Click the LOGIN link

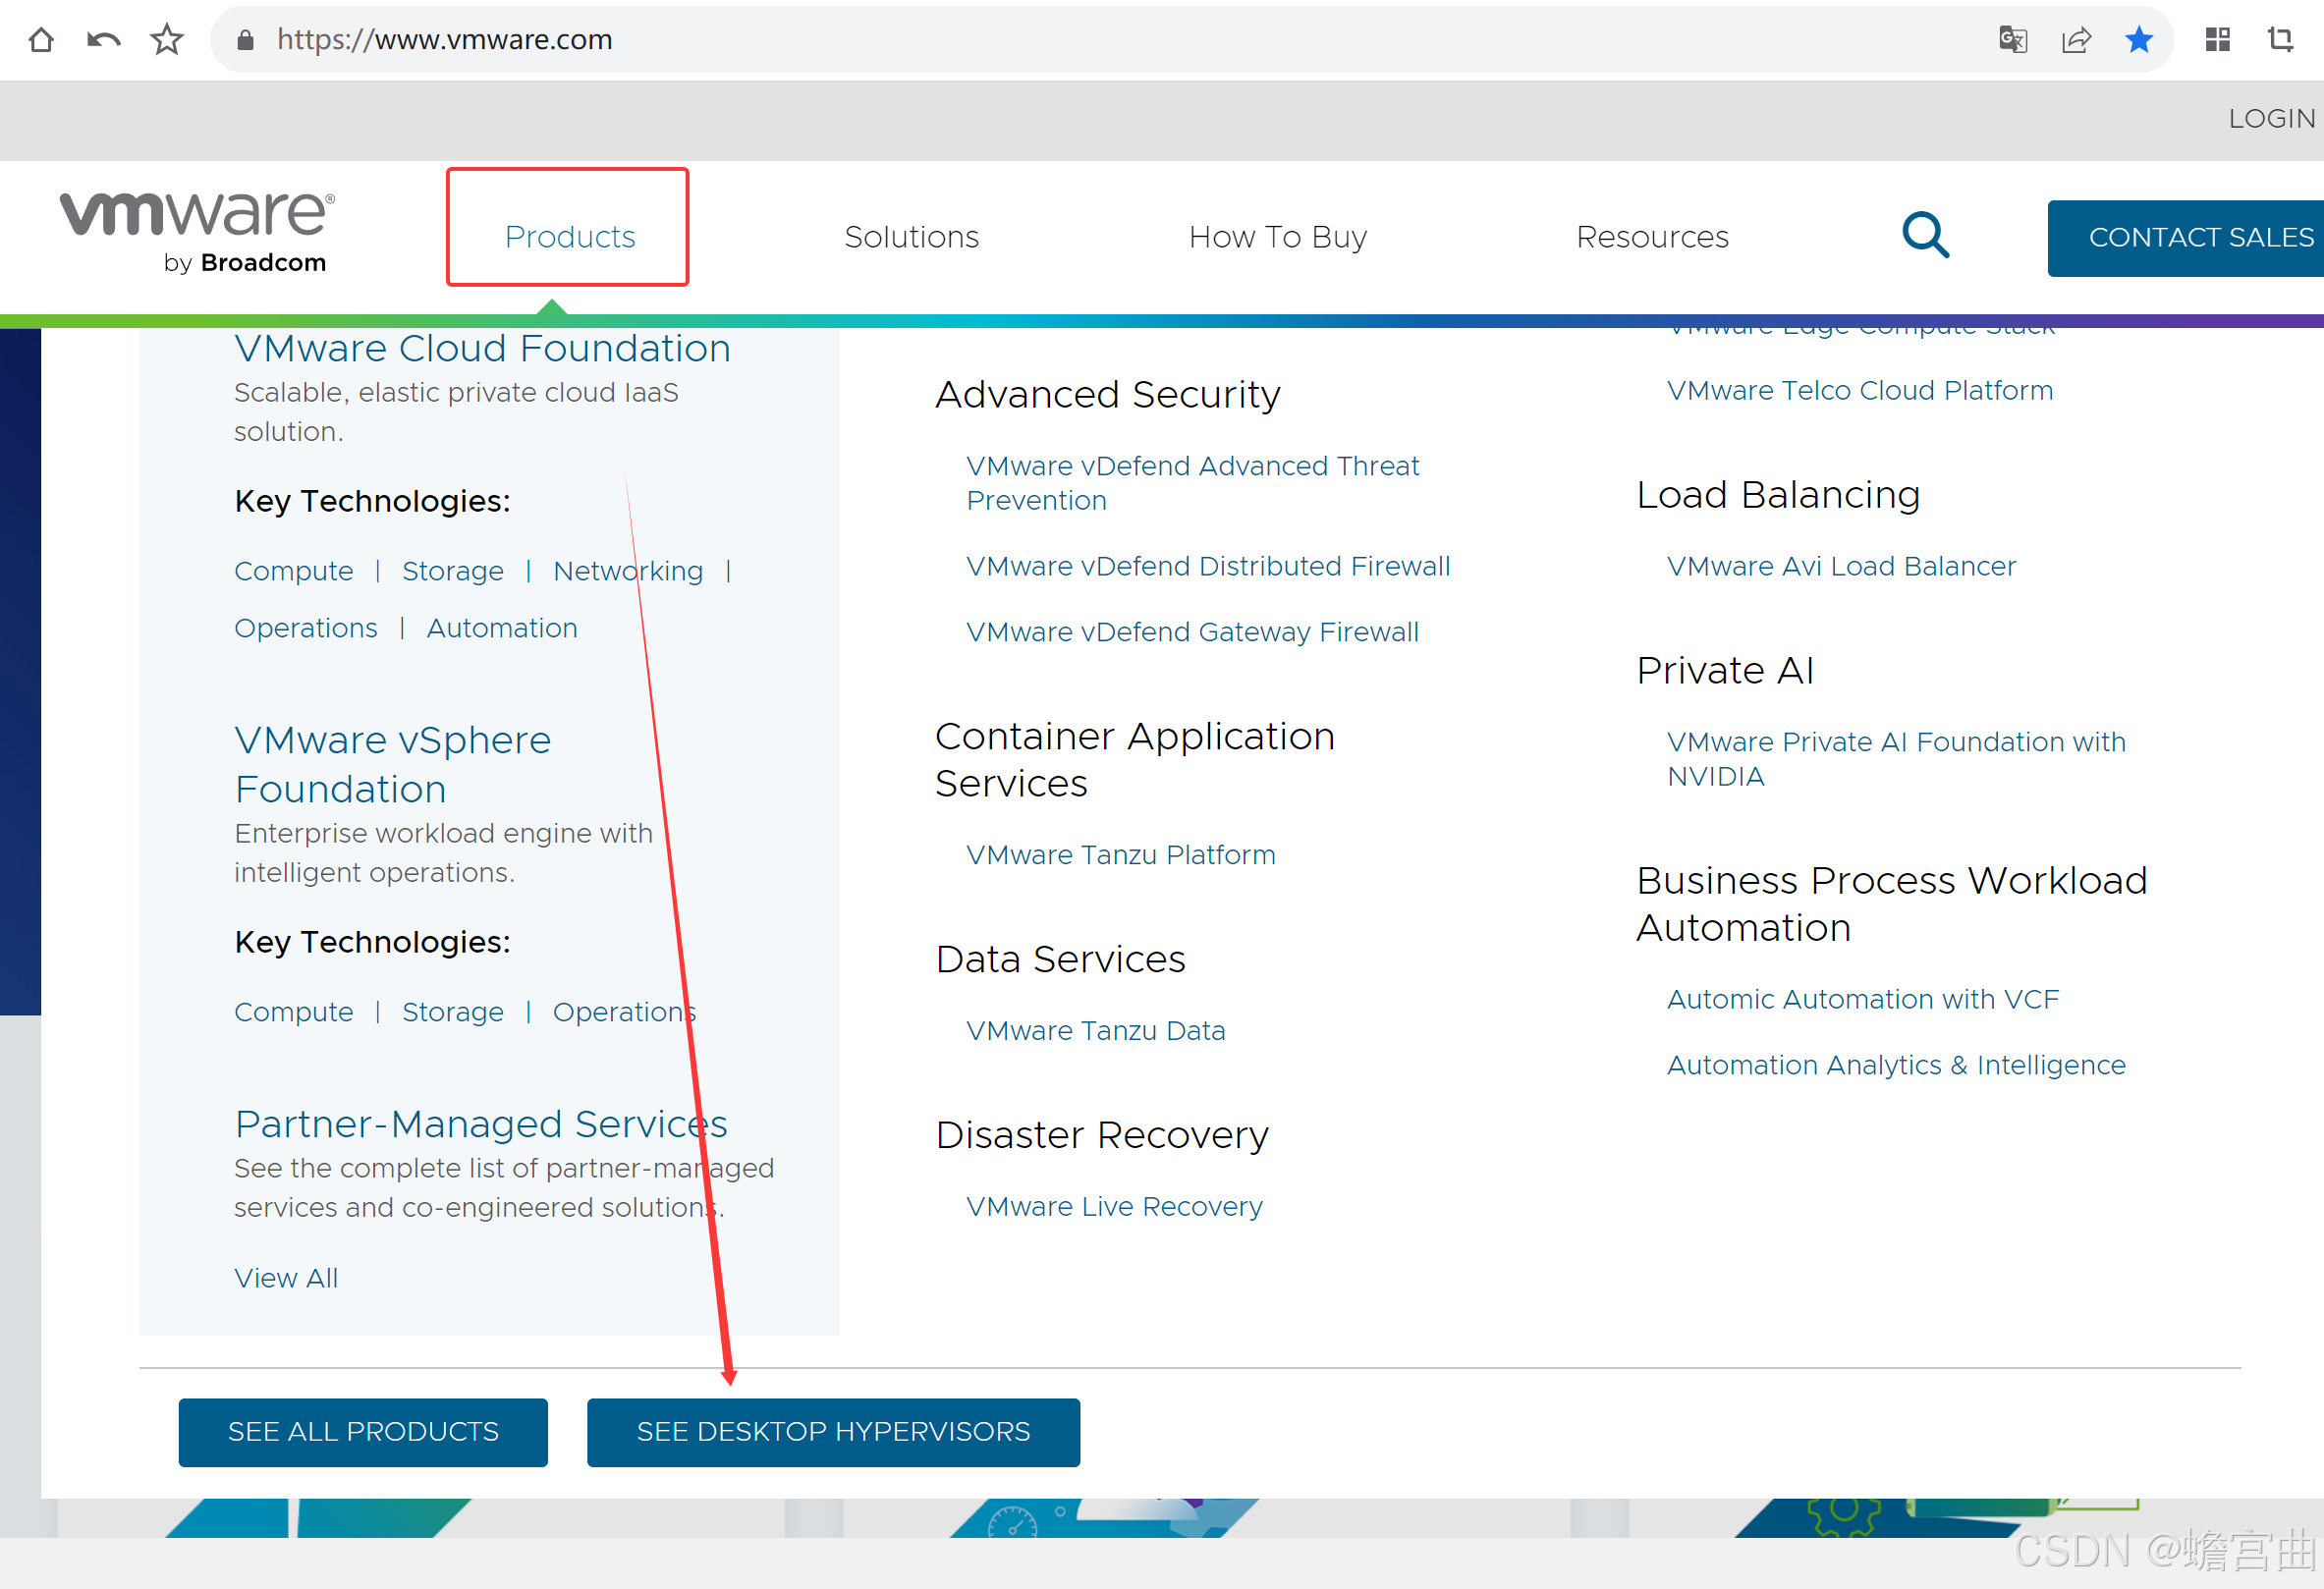pyautogui.click(x=2271, y=119)
